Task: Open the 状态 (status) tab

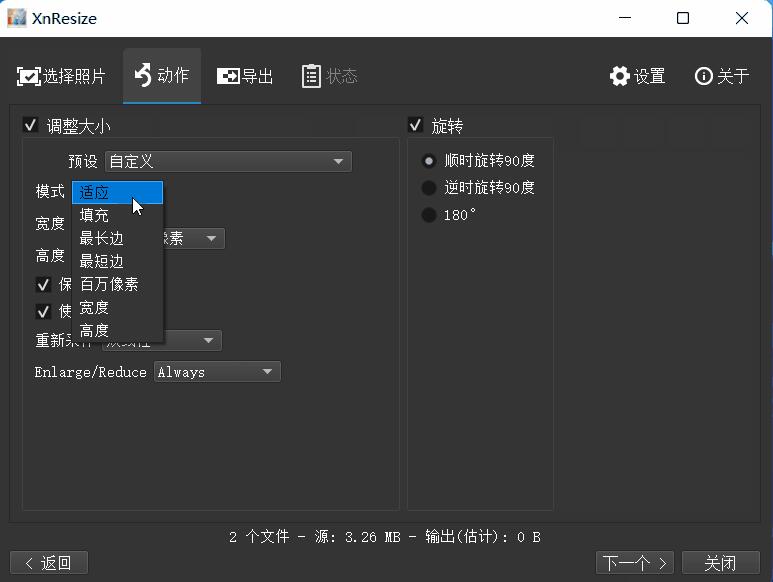Action: (x=329, y=76)
